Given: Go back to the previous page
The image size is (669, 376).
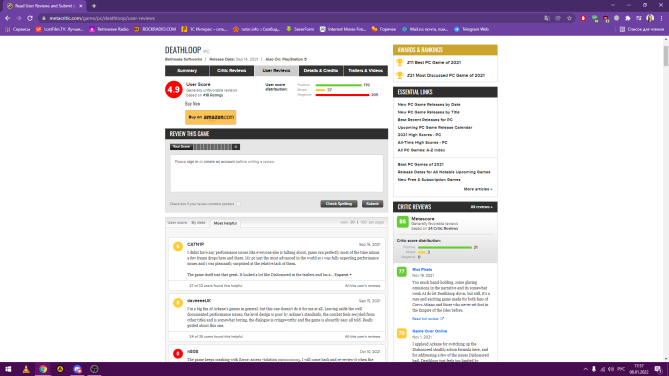Looking at the screenshot, I should (8, 18).
